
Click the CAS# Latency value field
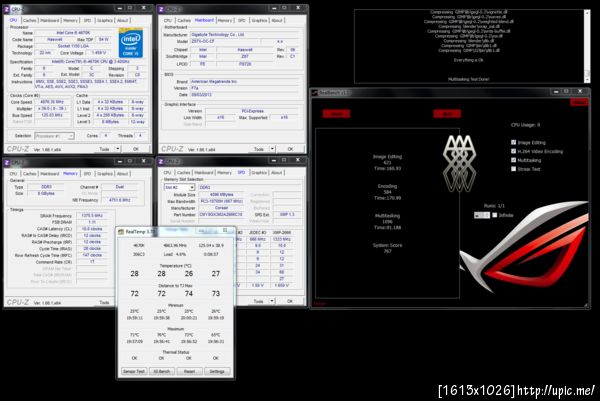pyautogui.click(x=92, y=228)
